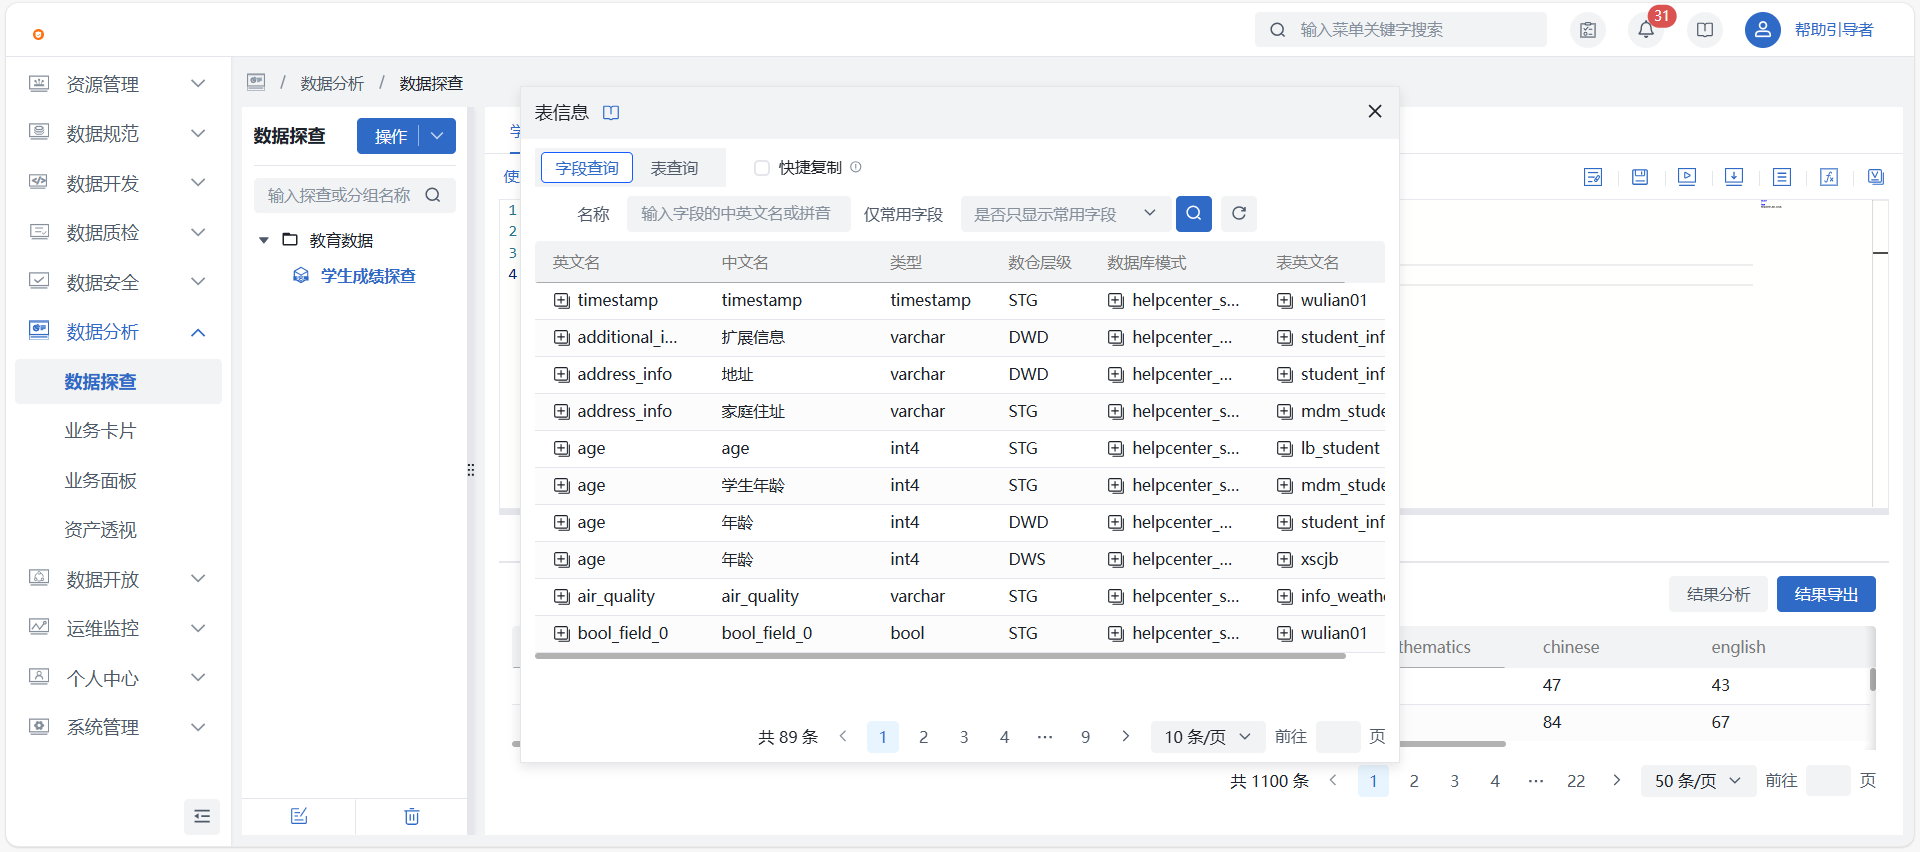Collapse the sidebar menu icon

pyautogui.click(x=202, y=816)
